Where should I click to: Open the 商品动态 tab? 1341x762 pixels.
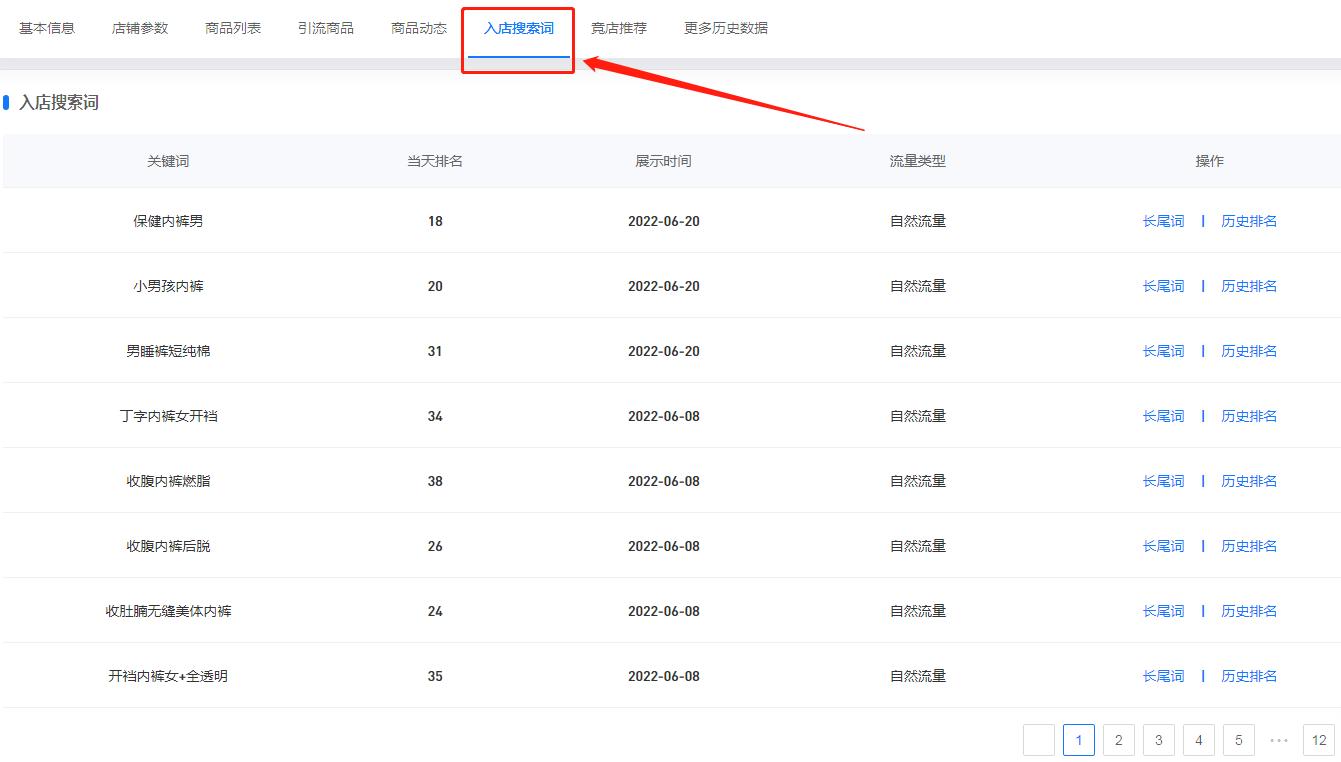tap(419, 28)
